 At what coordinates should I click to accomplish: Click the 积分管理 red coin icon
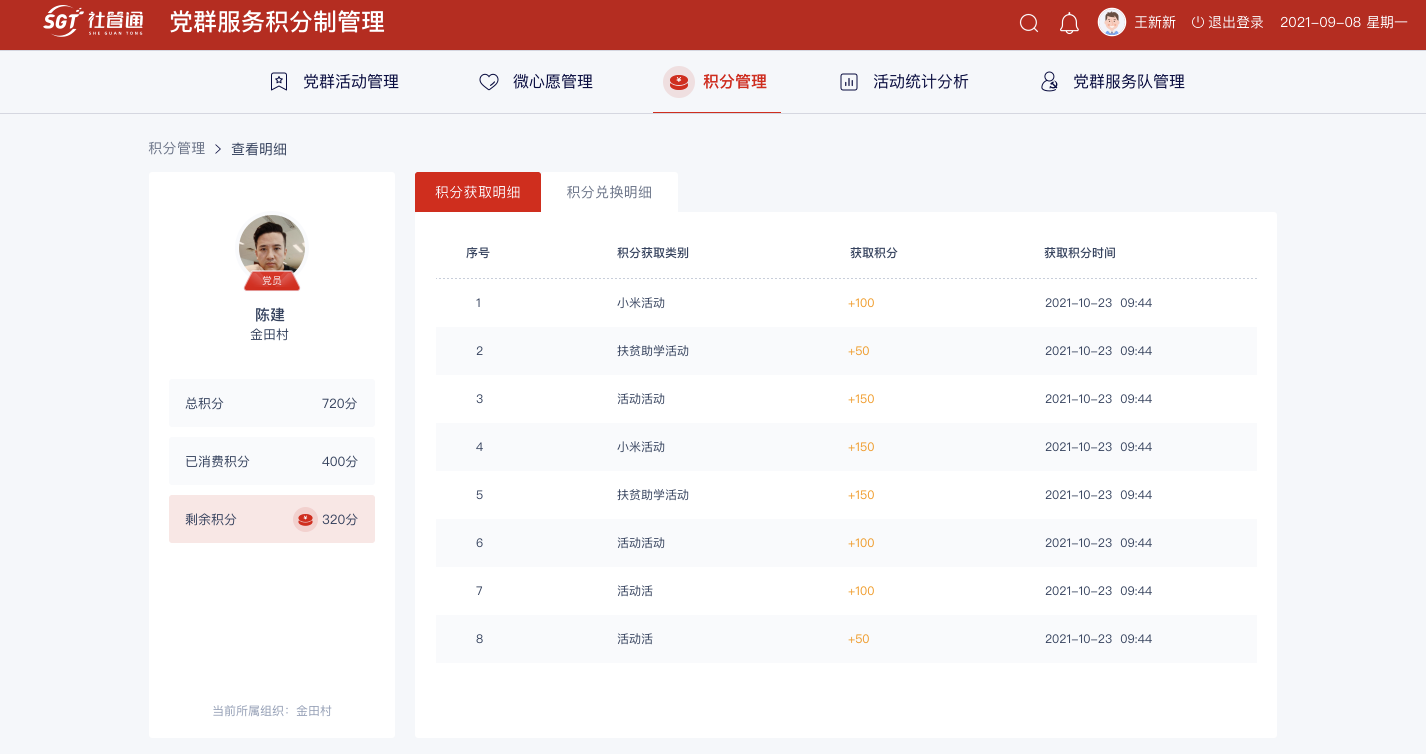pos(679,82)
